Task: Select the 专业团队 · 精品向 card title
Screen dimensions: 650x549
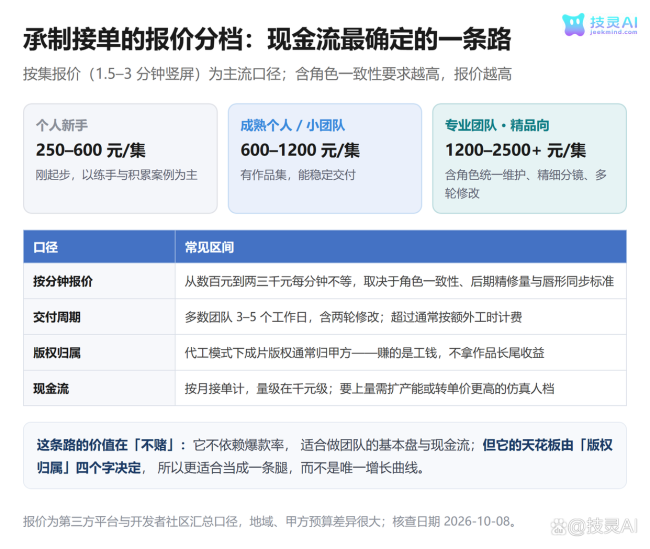Action: pyautogui.click(x=497, y=125)
